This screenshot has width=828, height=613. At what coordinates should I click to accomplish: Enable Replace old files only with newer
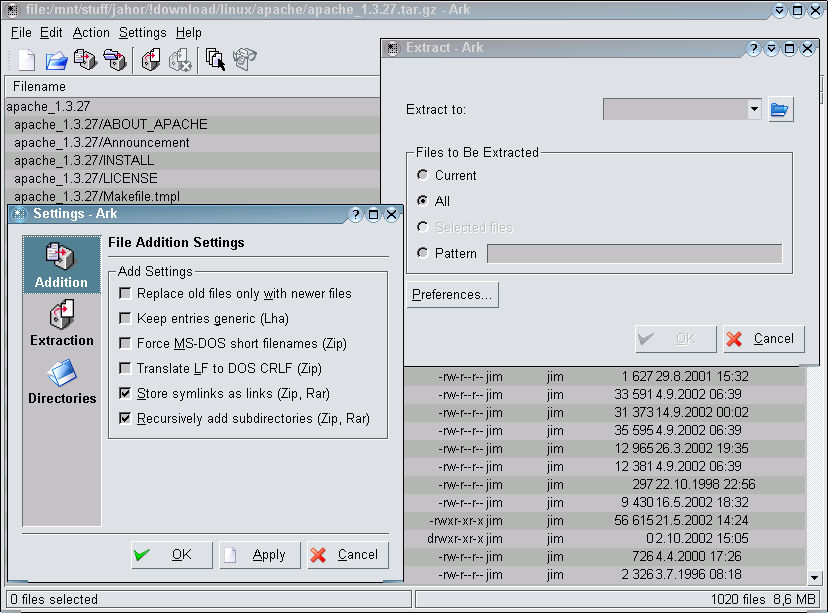pyautogui.click(x=125, y=293)
